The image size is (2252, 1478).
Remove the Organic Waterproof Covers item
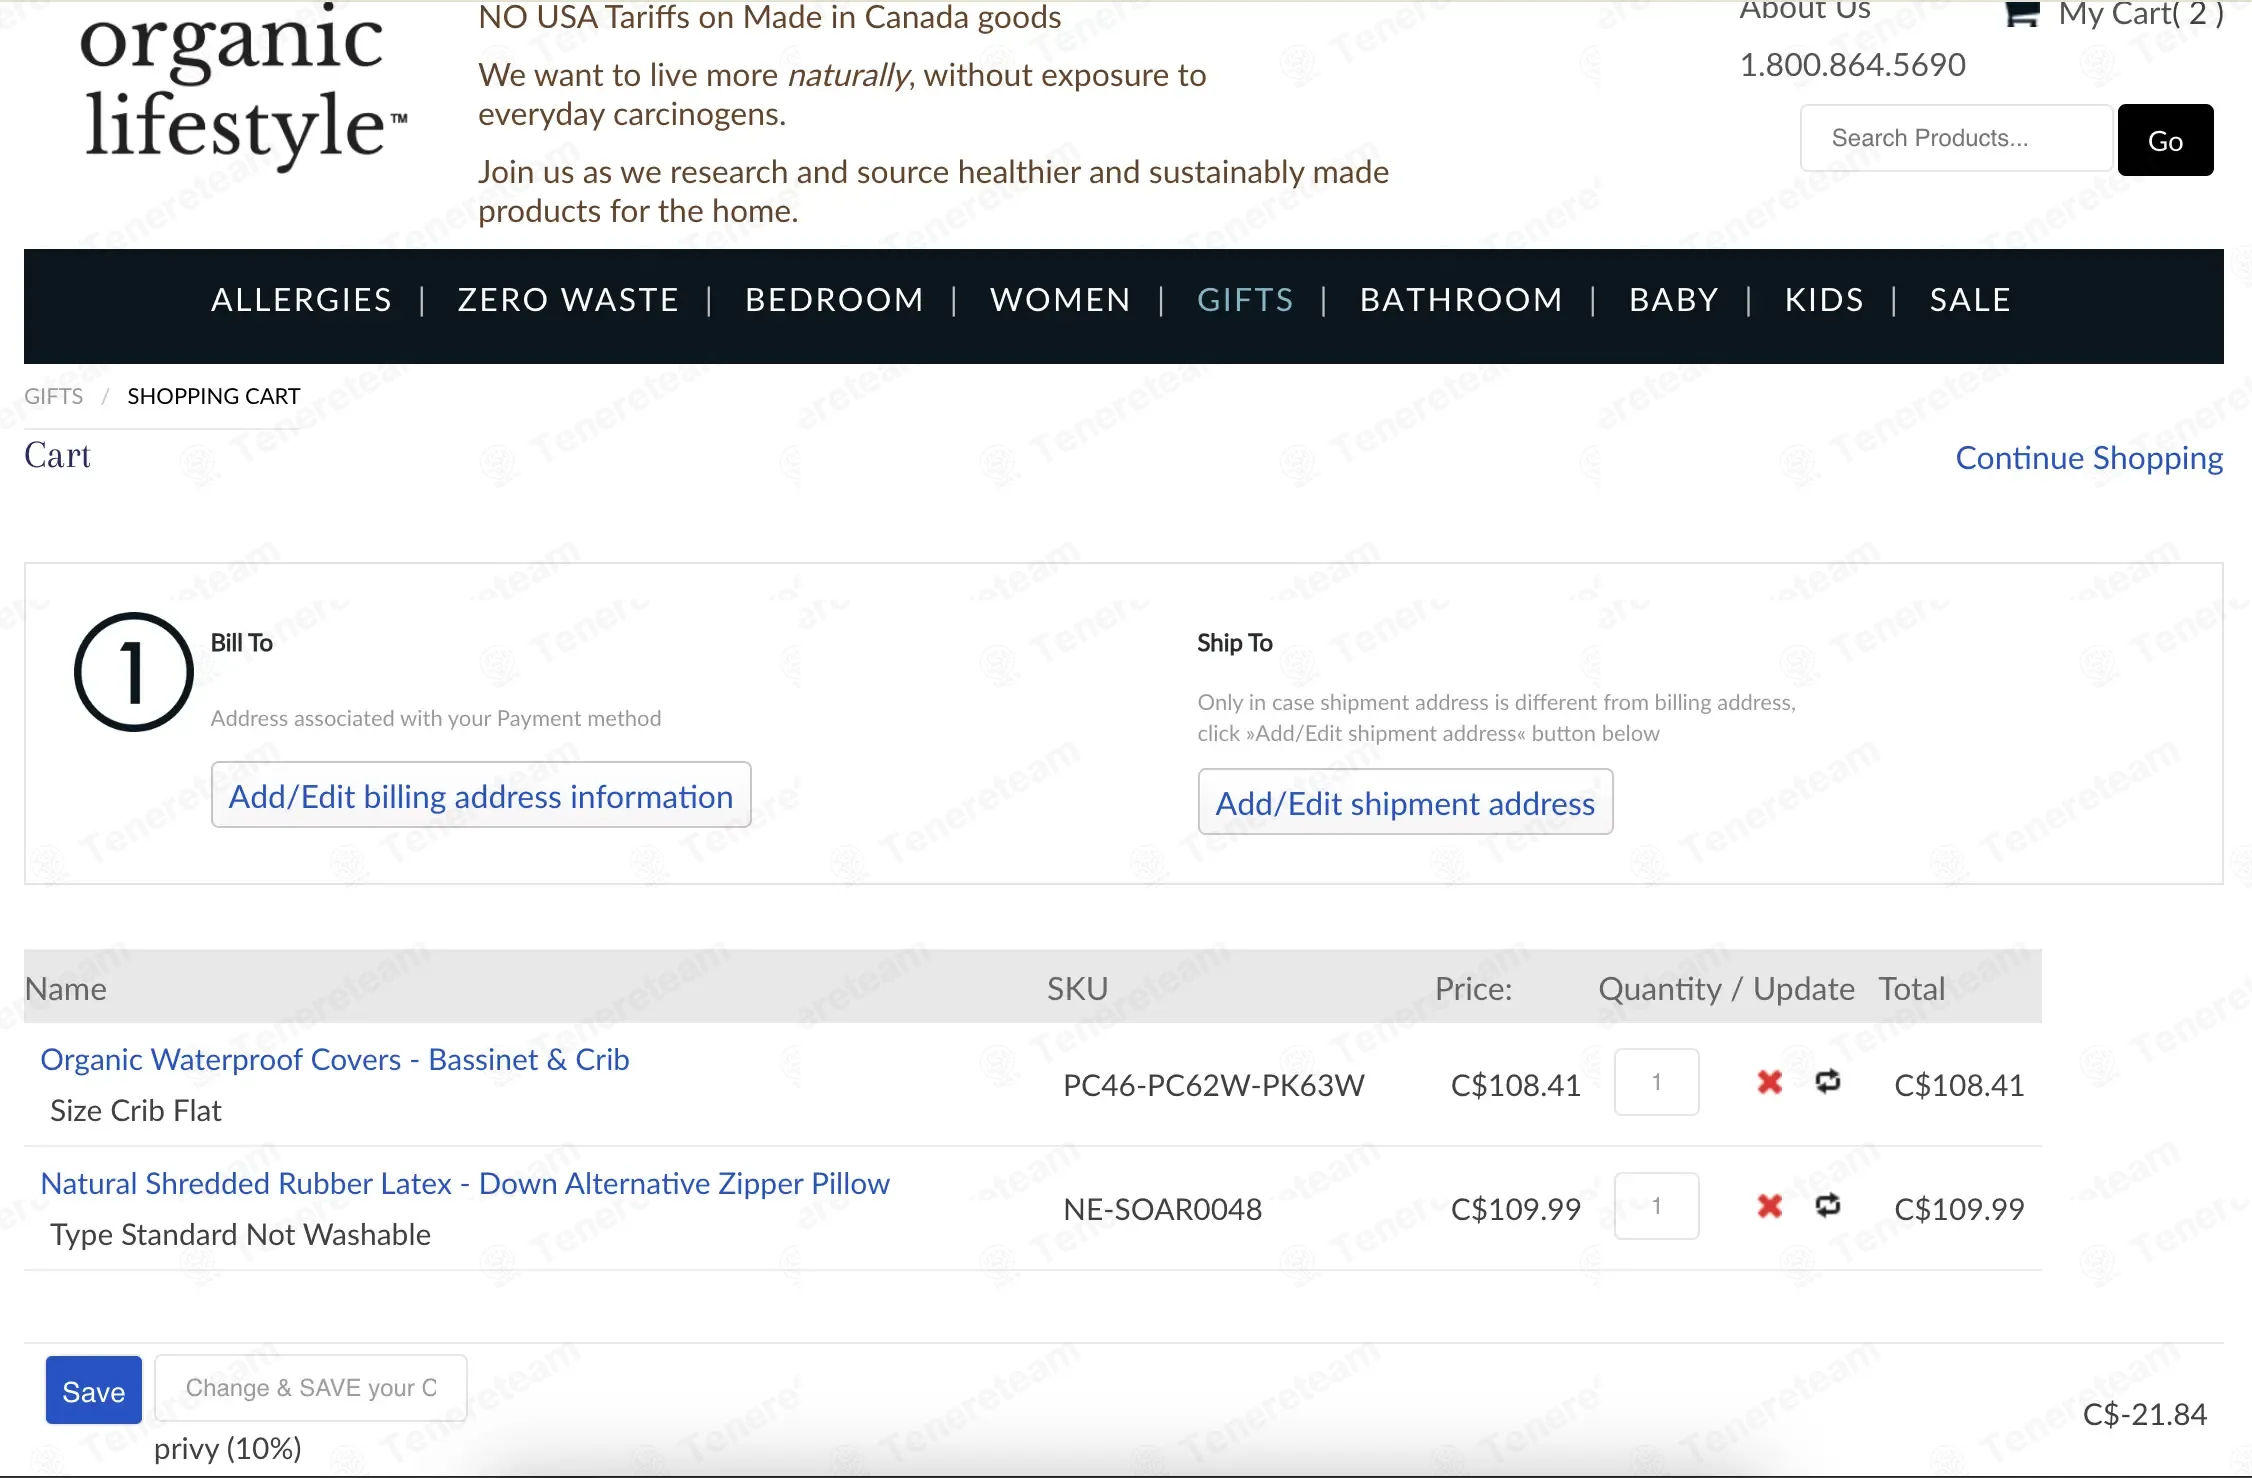click(x=1769, y=1082)
